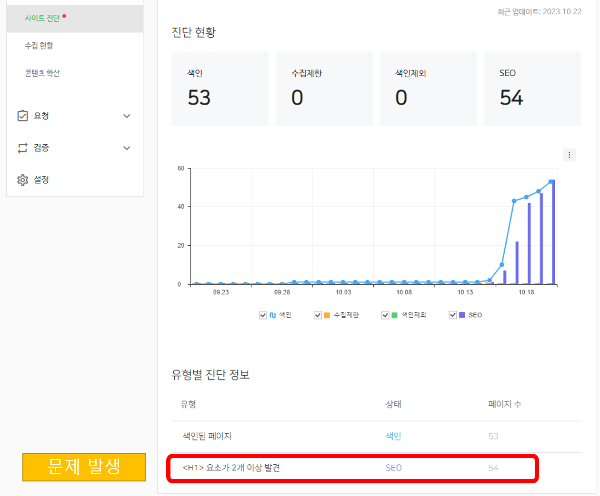The width and height of the screenshot is (600, 496).
Task: Click the tallest purple SEO bar
Action: pos(553,232)
